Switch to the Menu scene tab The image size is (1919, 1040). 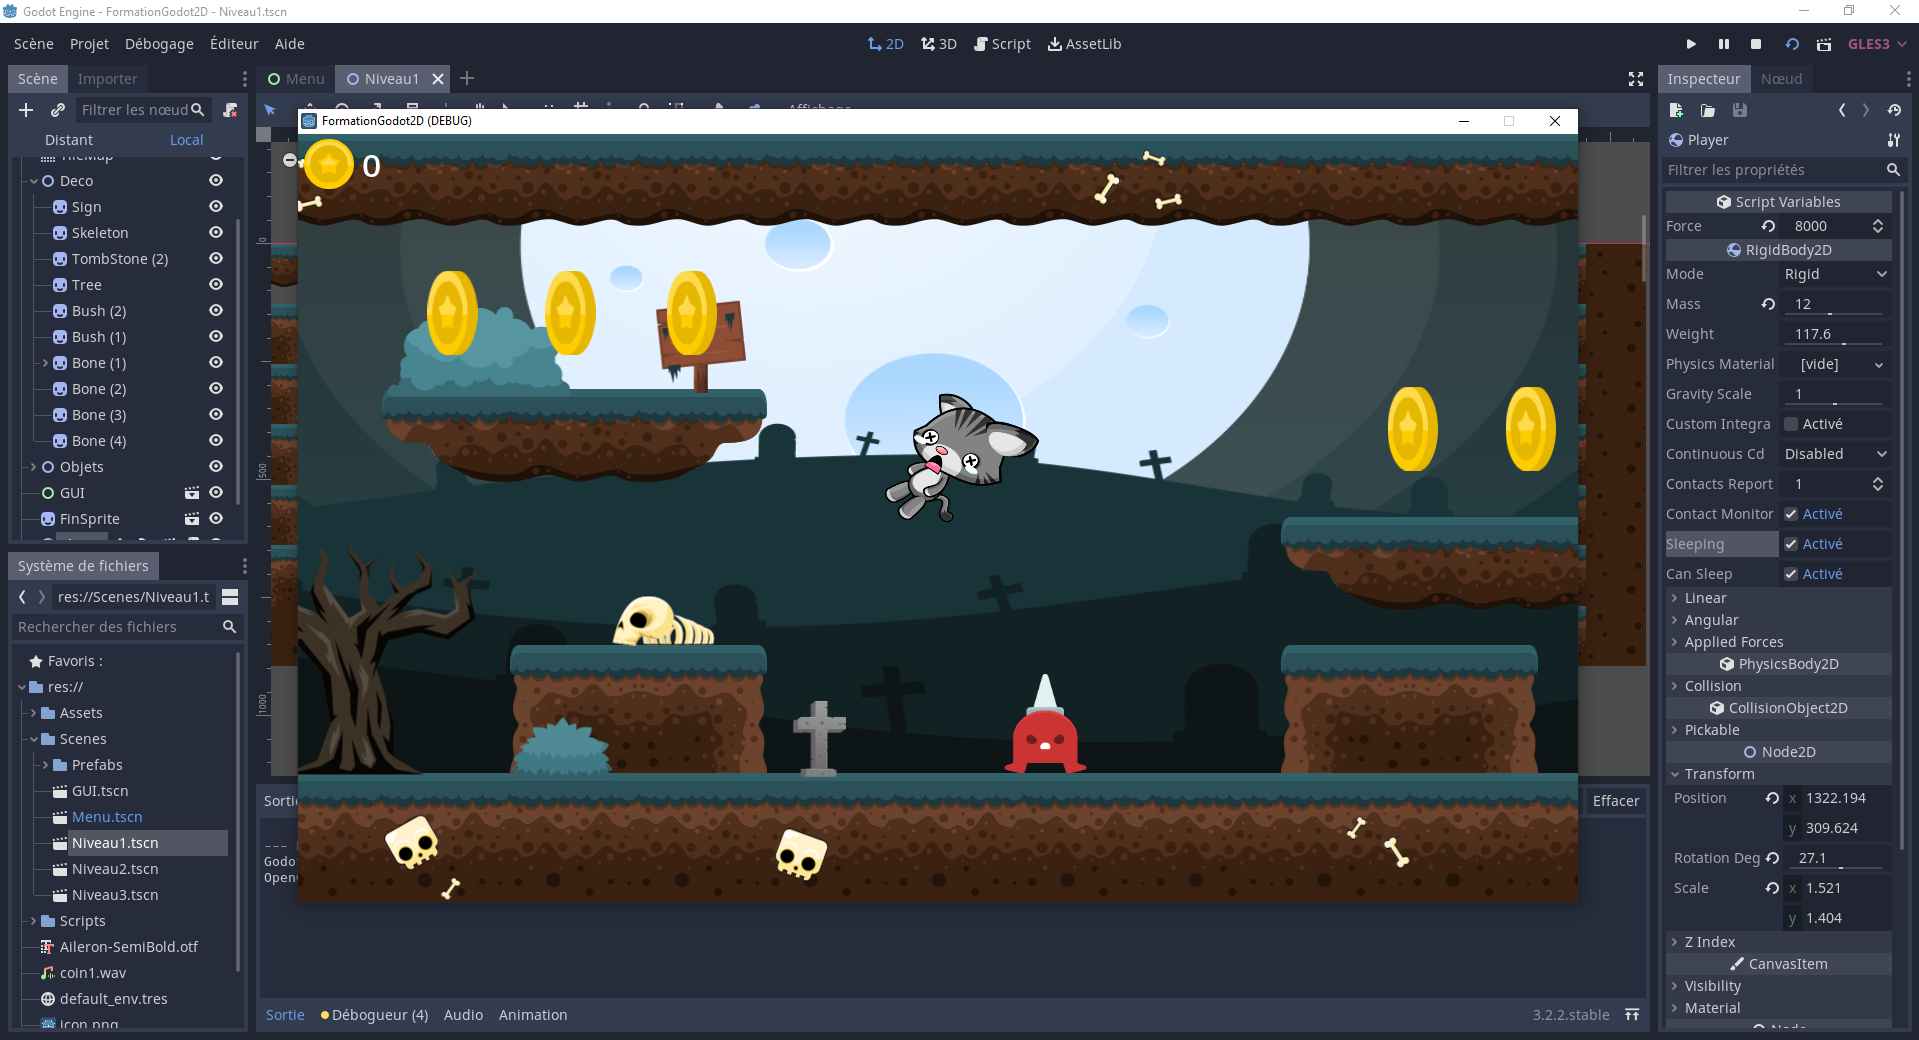tap(296, 79)
